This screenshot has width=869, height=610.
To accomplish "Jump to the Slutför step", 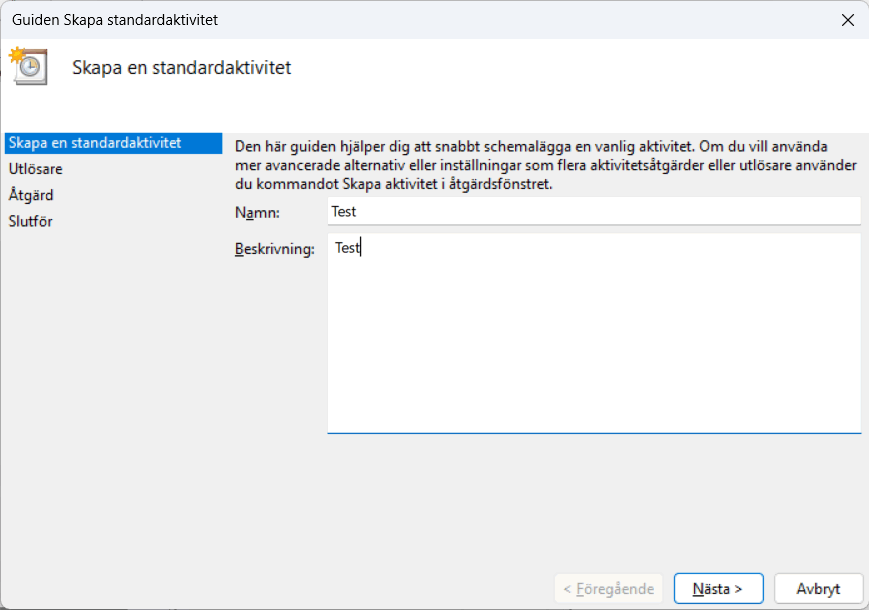I will click(31, 221).
